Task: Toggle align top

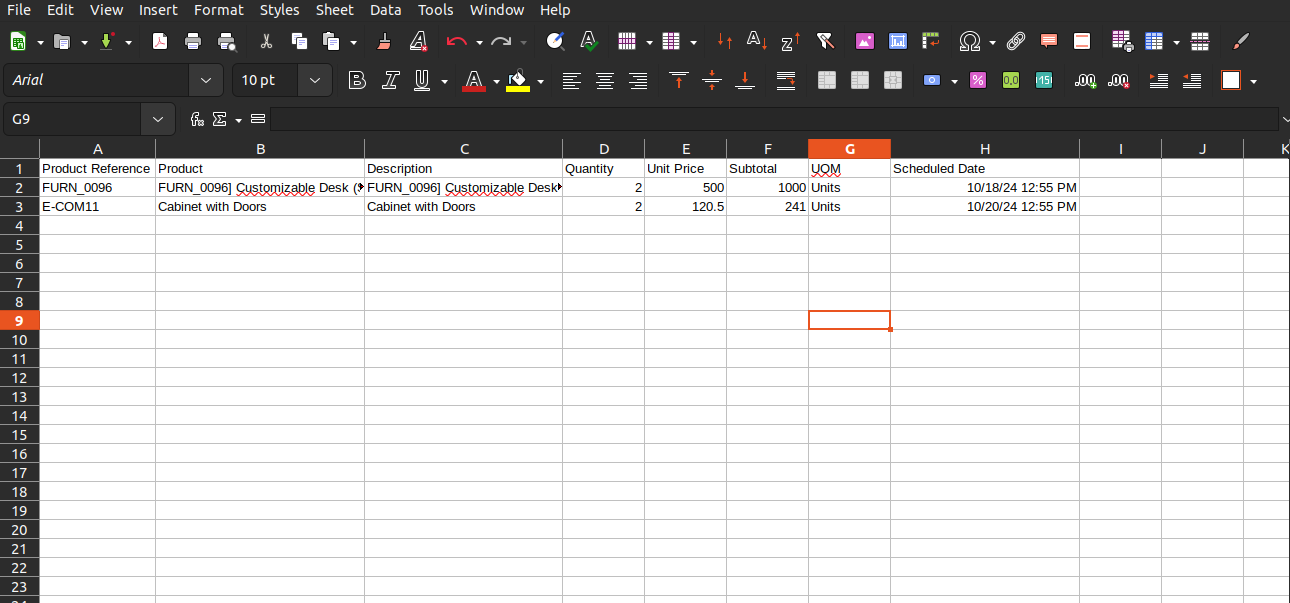Action: click(679, 80)
